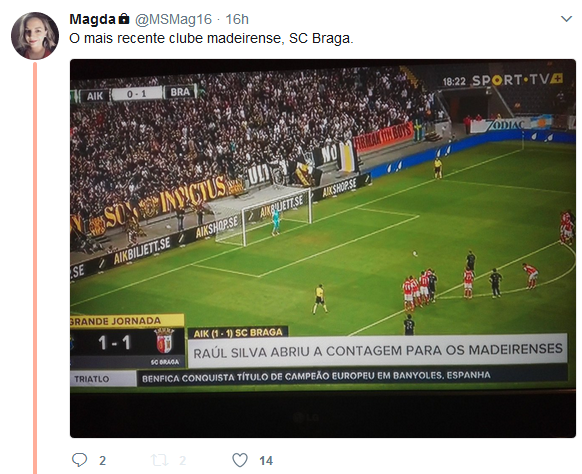
Task: Click the Magda display name
Action: [x=92, y=19]
